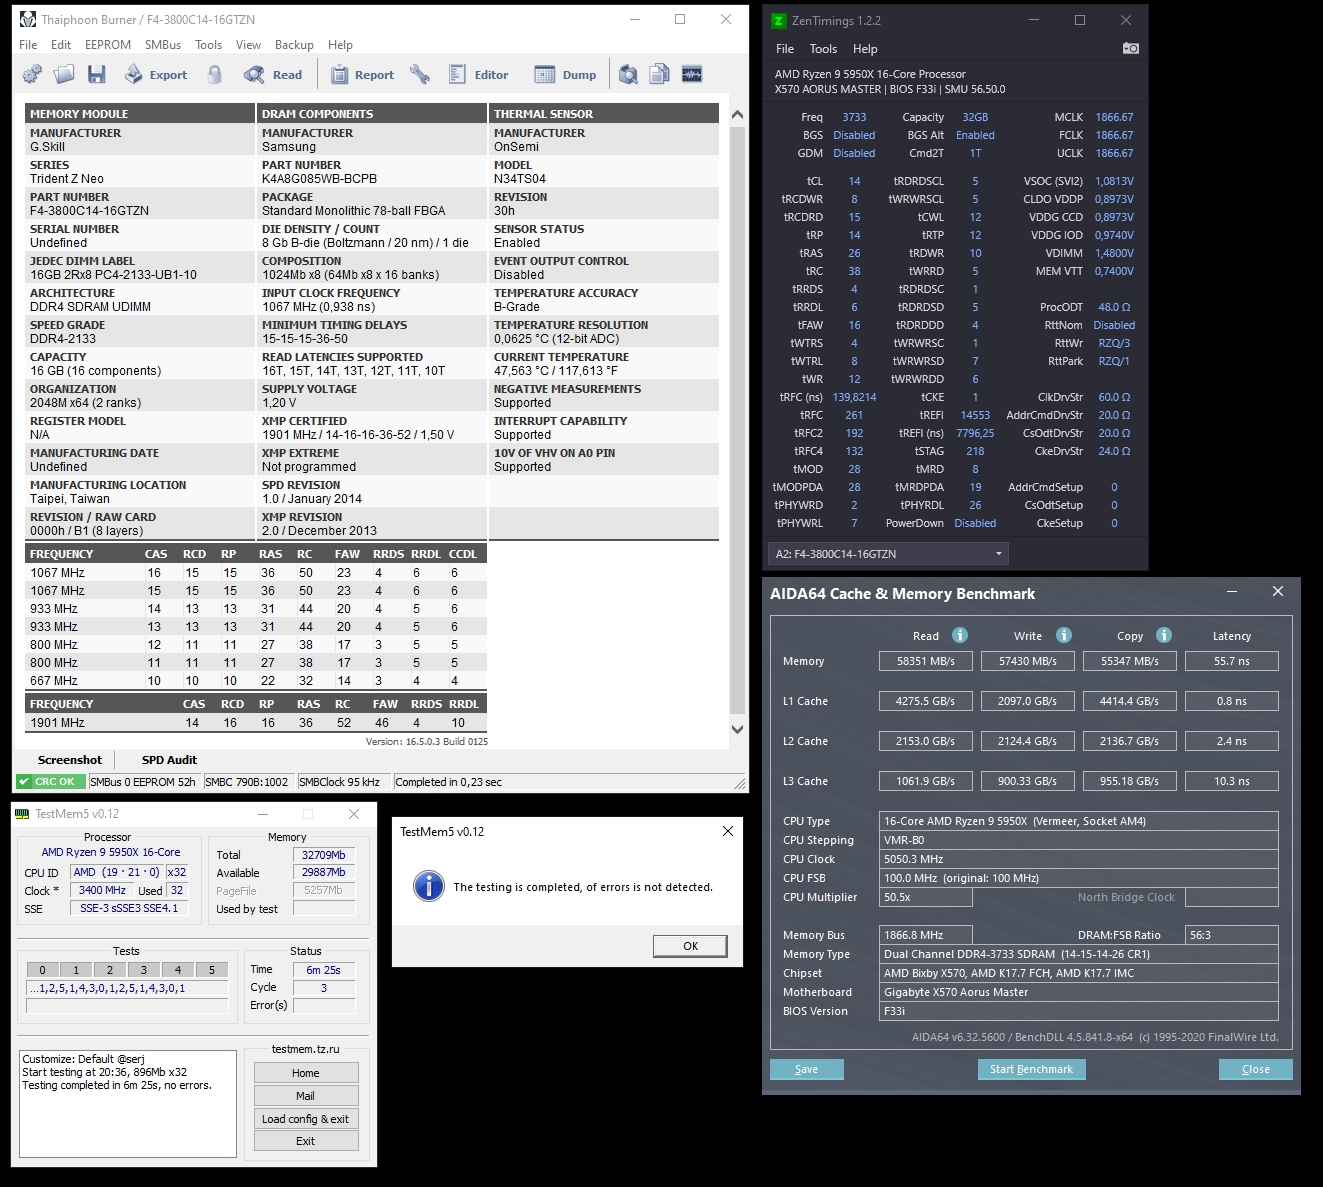The height and width of the screenshot is (1187, 1323).
Task: Click the TestMem5 title bar memory chip icon
Action: tap(22, 814)
